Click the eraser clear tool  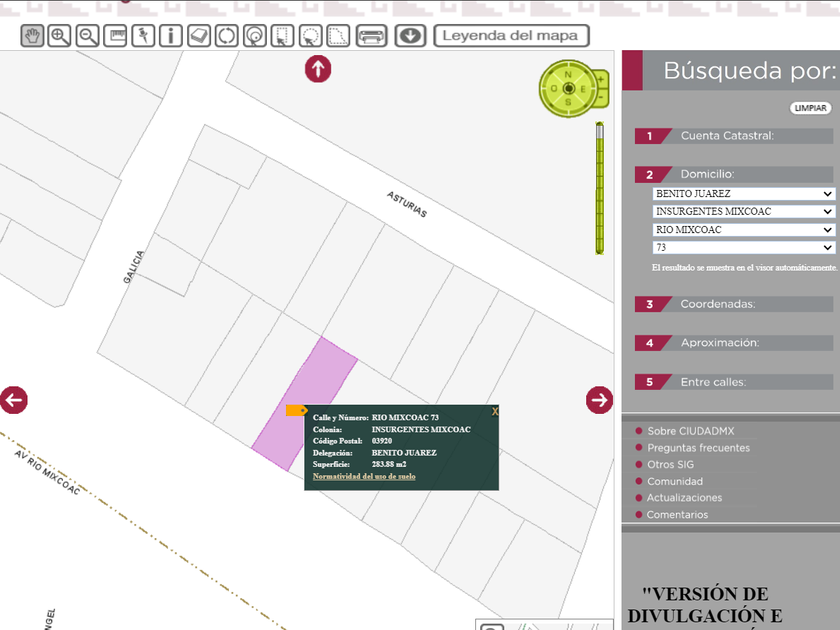[199, 36]
